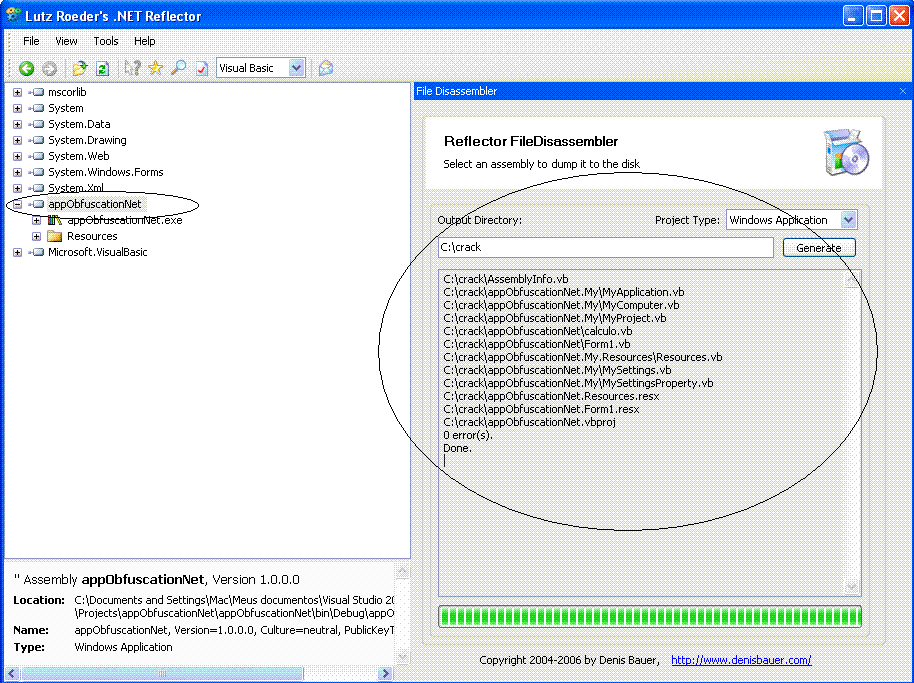This screenshot has height=683, width=914.
Task: Click the Generate button
Action: pos(819,248)
